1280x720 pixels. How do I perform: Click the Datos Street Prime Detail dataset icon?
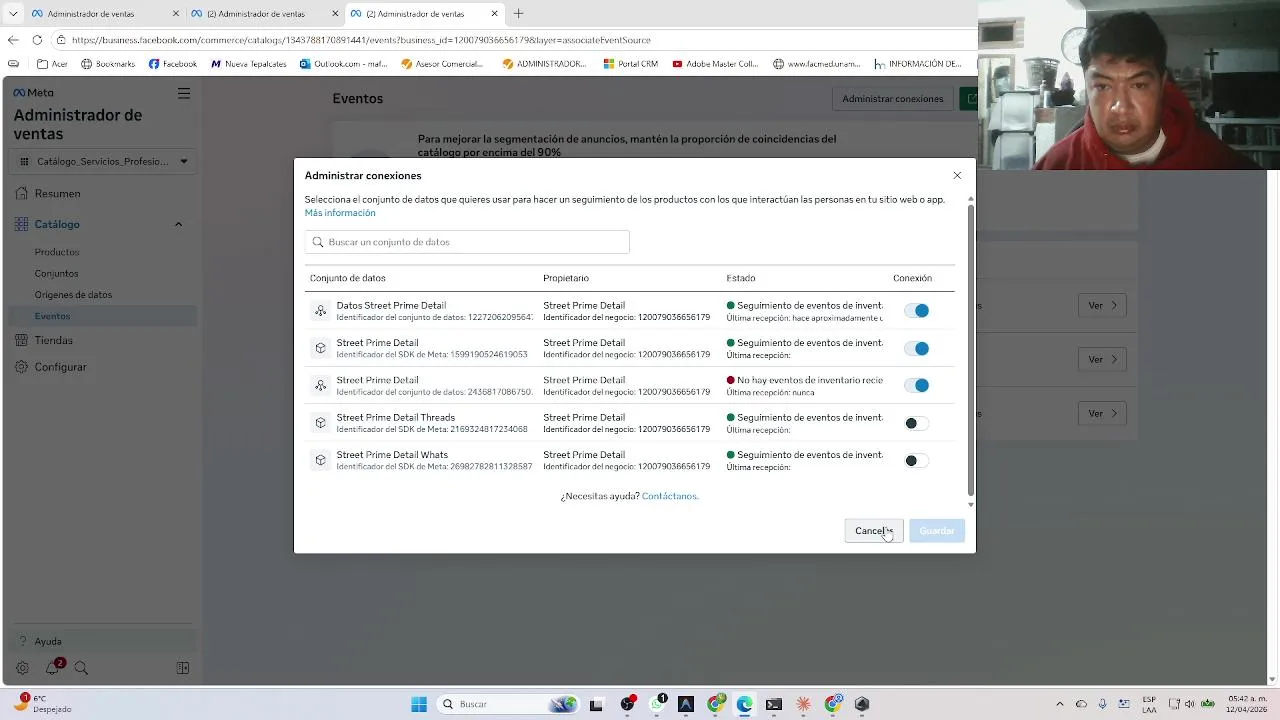point(320,311)
